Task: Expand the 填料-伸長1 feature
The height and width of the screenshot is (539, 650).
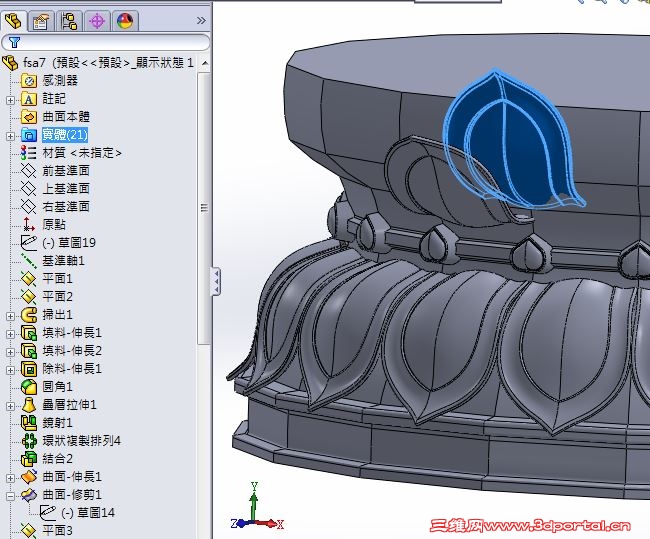Action: [x=10, y=334]
